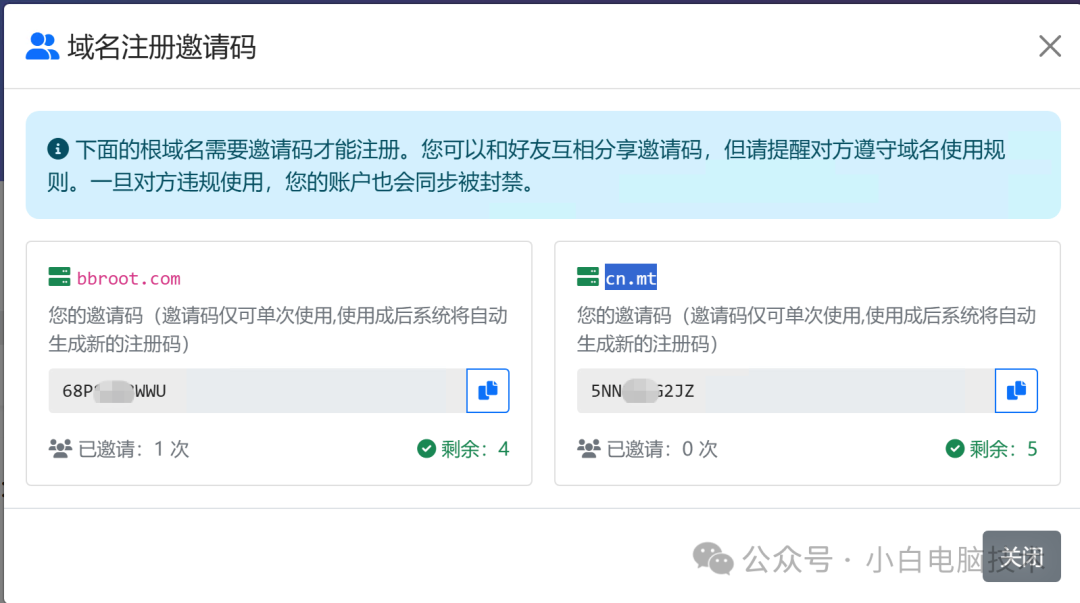Click the highlighted cn.mt domain name
The height and width of the screenshot is (603, 1080).
(631, 278)
